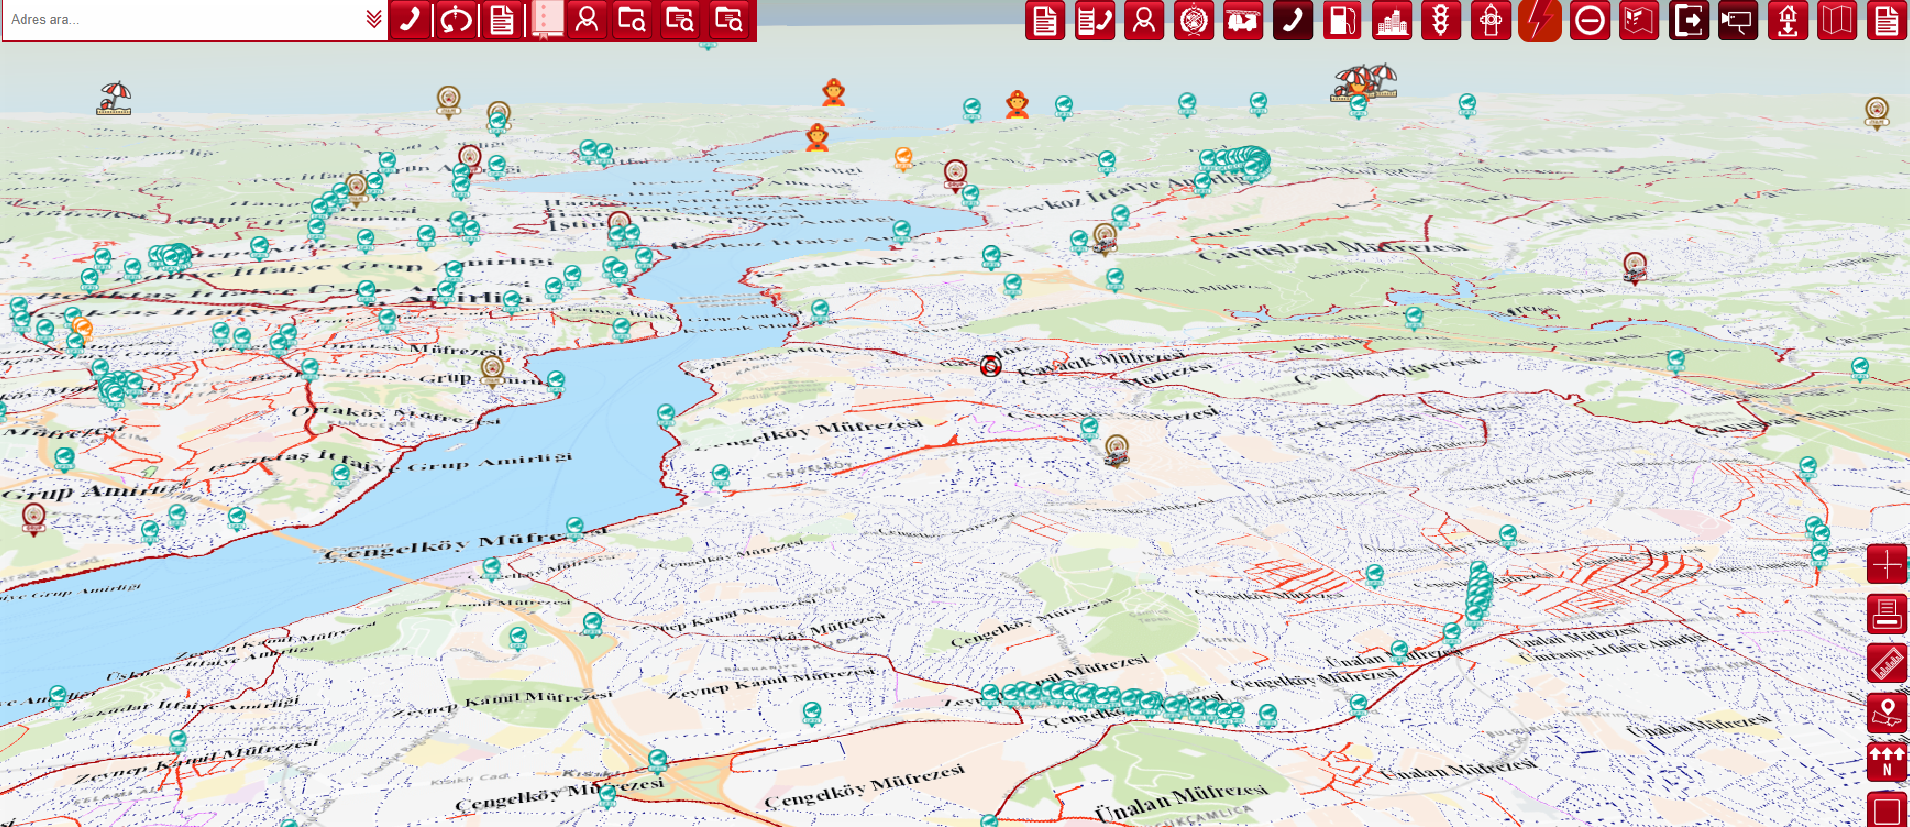The width and height of the screenshot is (1910, 827).
Task: Click the Adres ara address search field
Action: tap(183, 19)
